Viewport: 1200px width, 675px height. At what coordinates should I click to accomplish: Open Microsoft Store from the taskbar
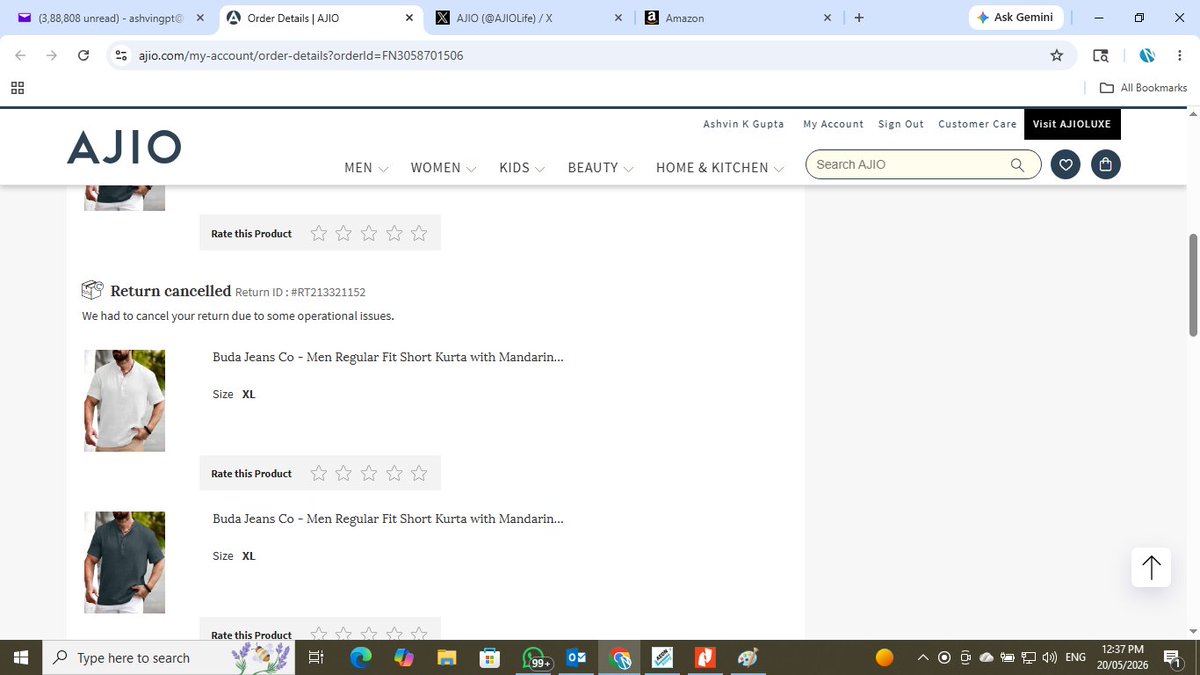(489, 658)
